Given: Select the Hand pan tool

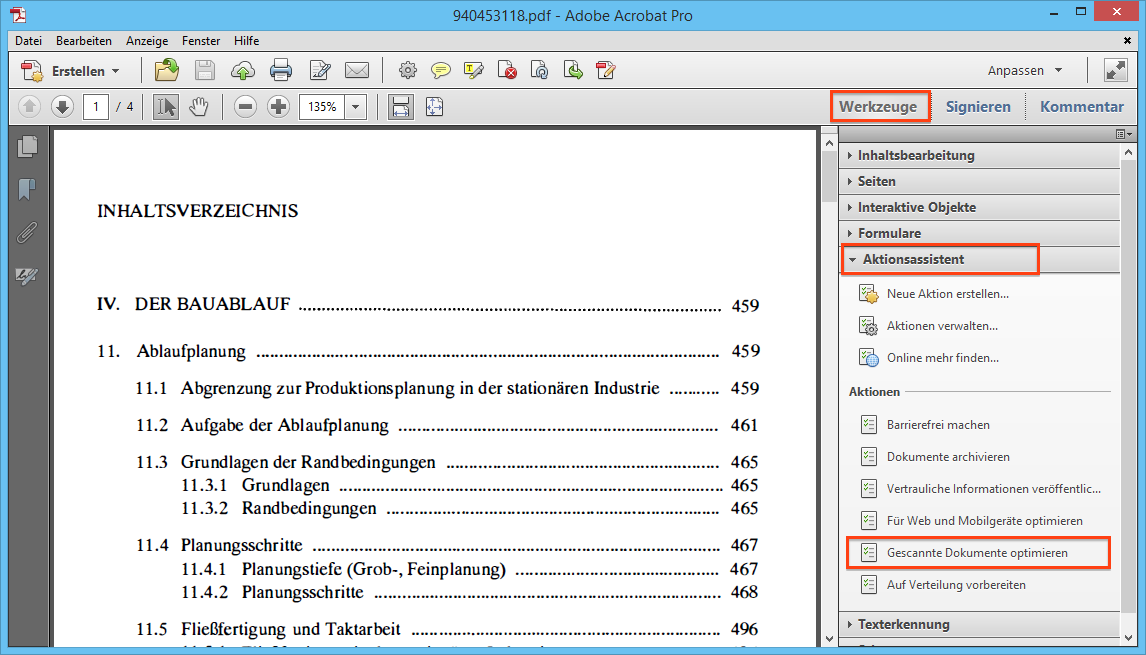Looking at the screenshot, I should coord(198,107).
